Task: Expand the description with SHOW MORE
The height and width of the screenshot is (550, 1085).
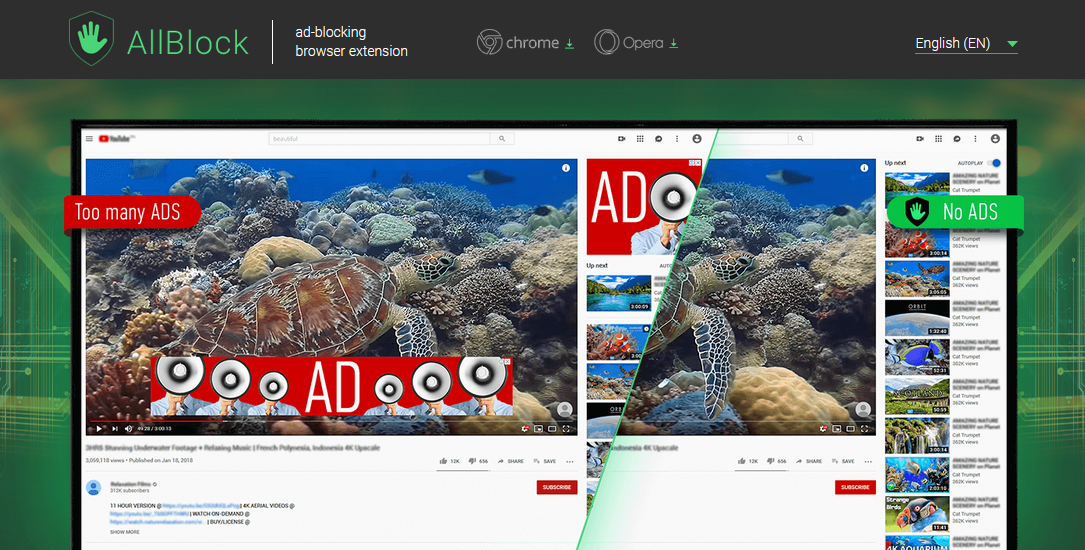Action: click(x=125, y=532)
